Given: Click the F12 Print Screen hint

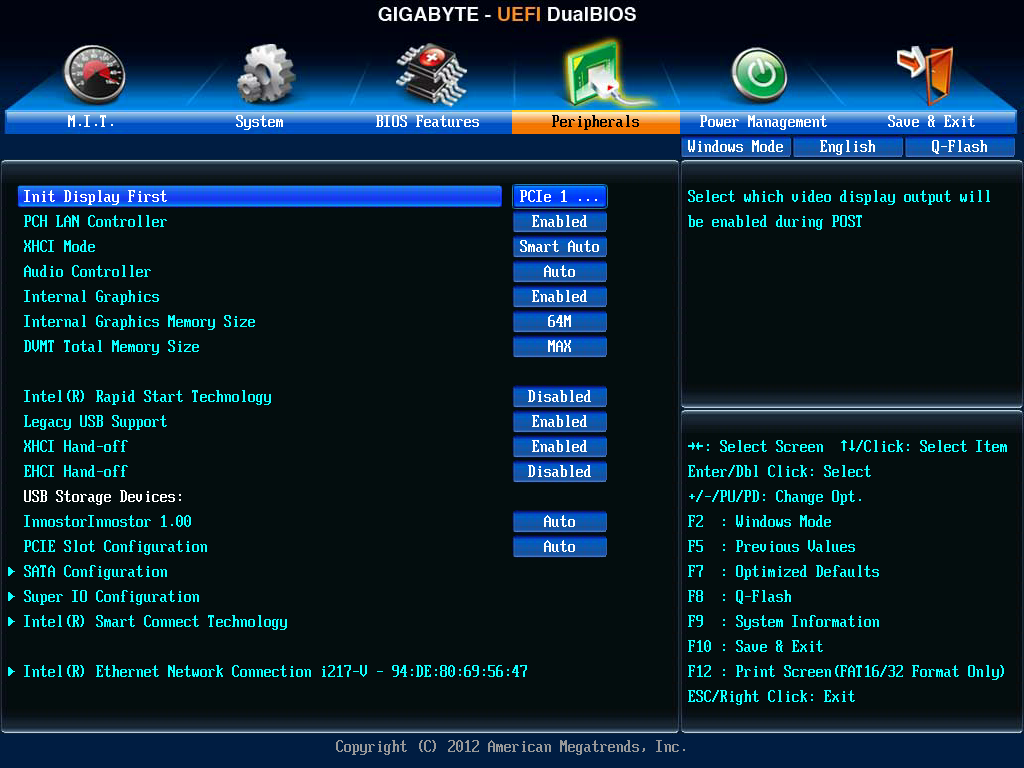Looking at the screenshot, I should (846, 672).
